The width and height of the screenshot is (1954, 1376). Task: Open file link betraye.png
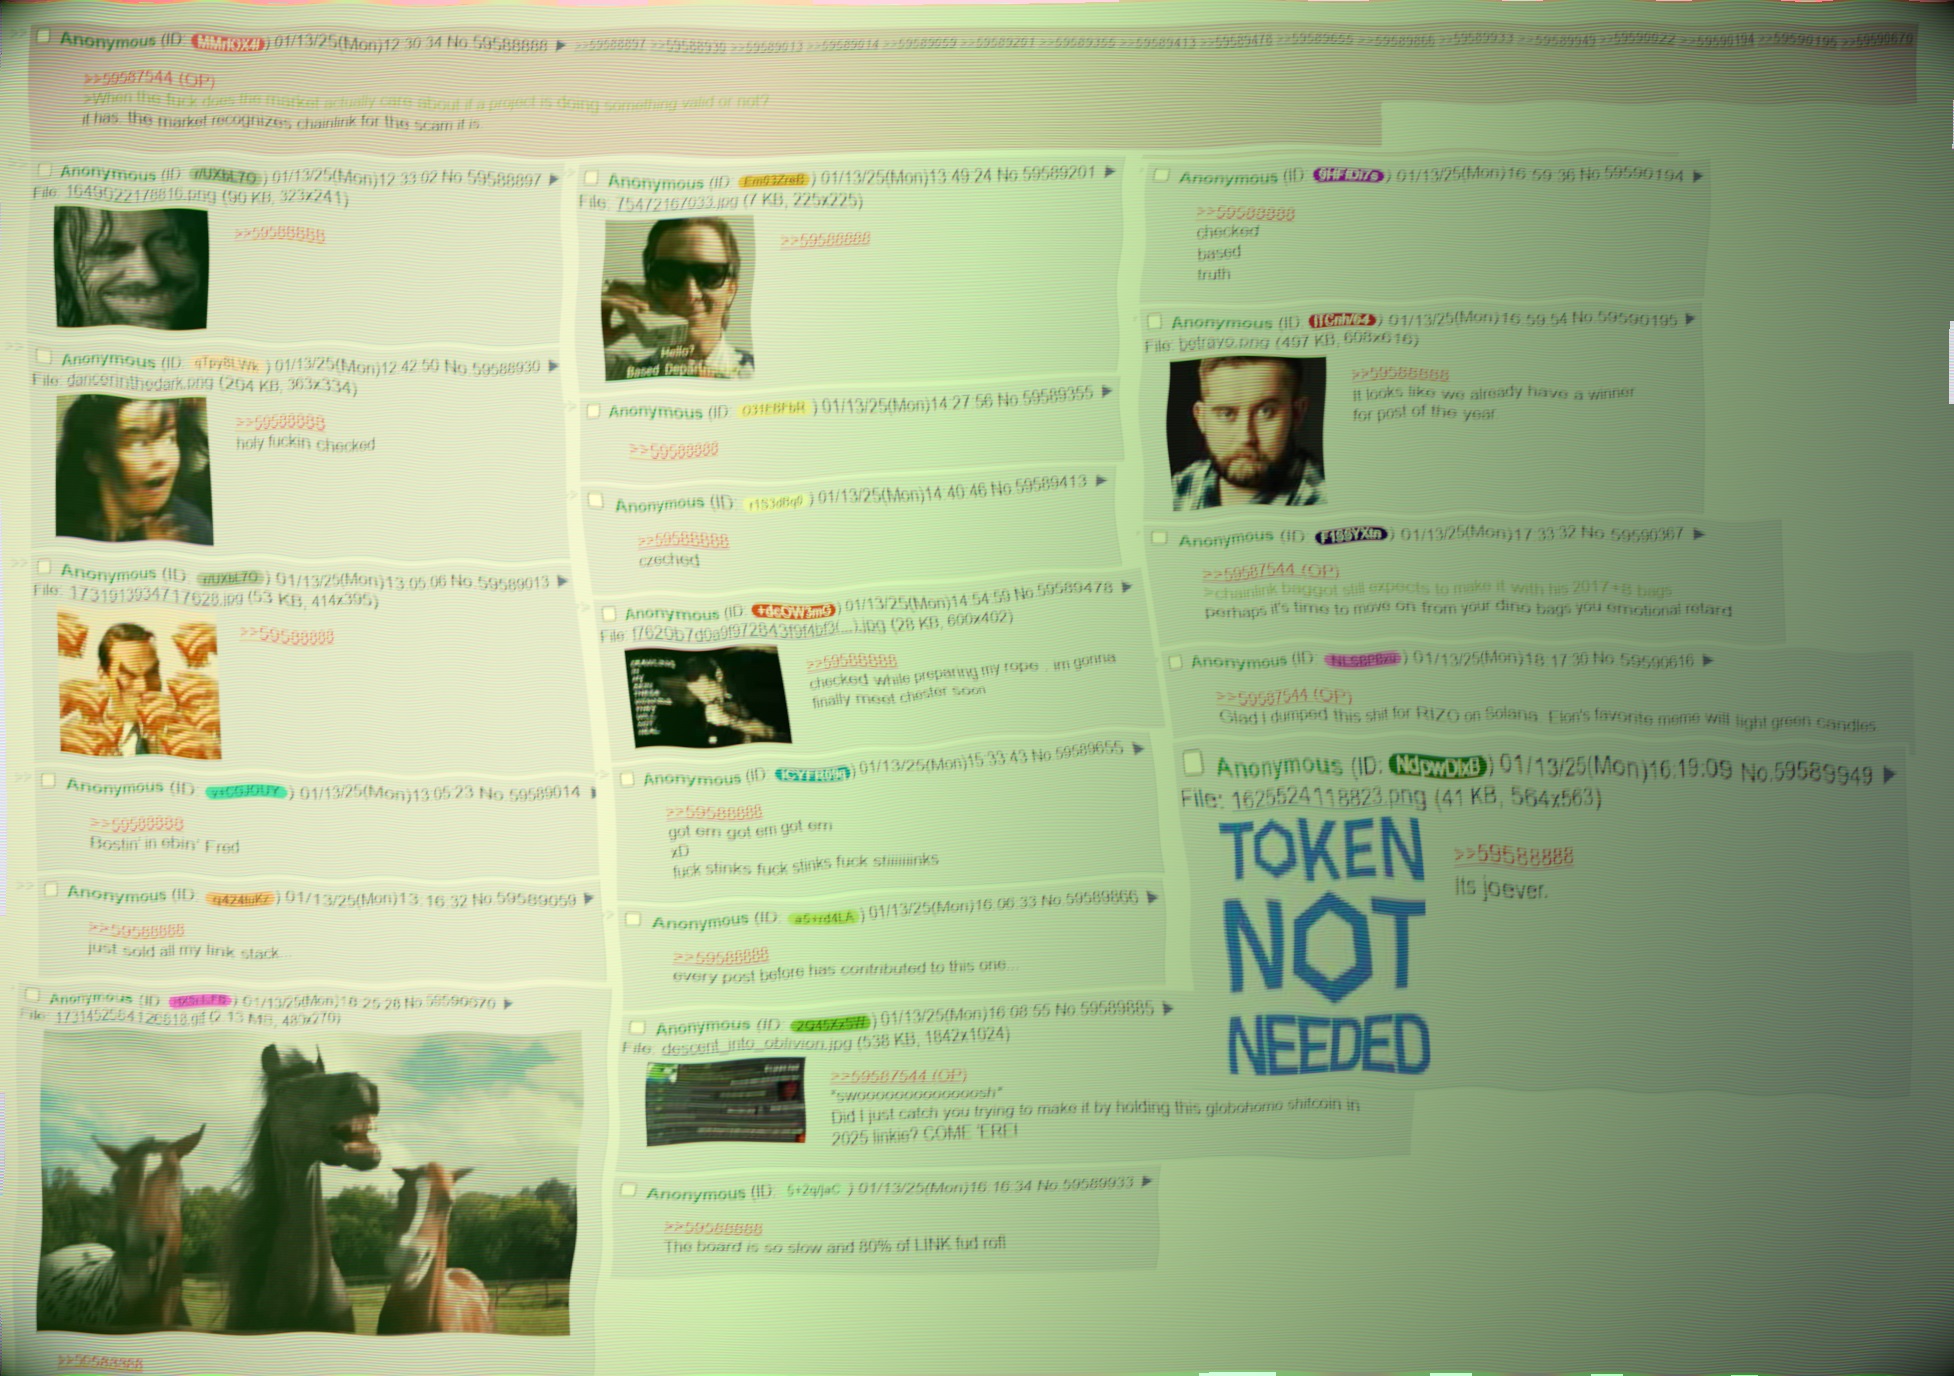pyautogui.click(x=1224, y=343)
